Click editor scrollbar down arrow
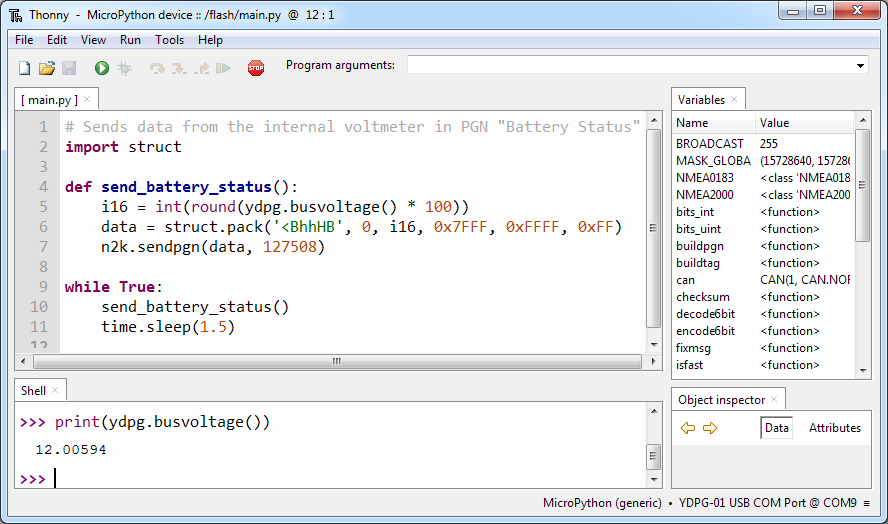Screen dimensions: 888x524 654,344
